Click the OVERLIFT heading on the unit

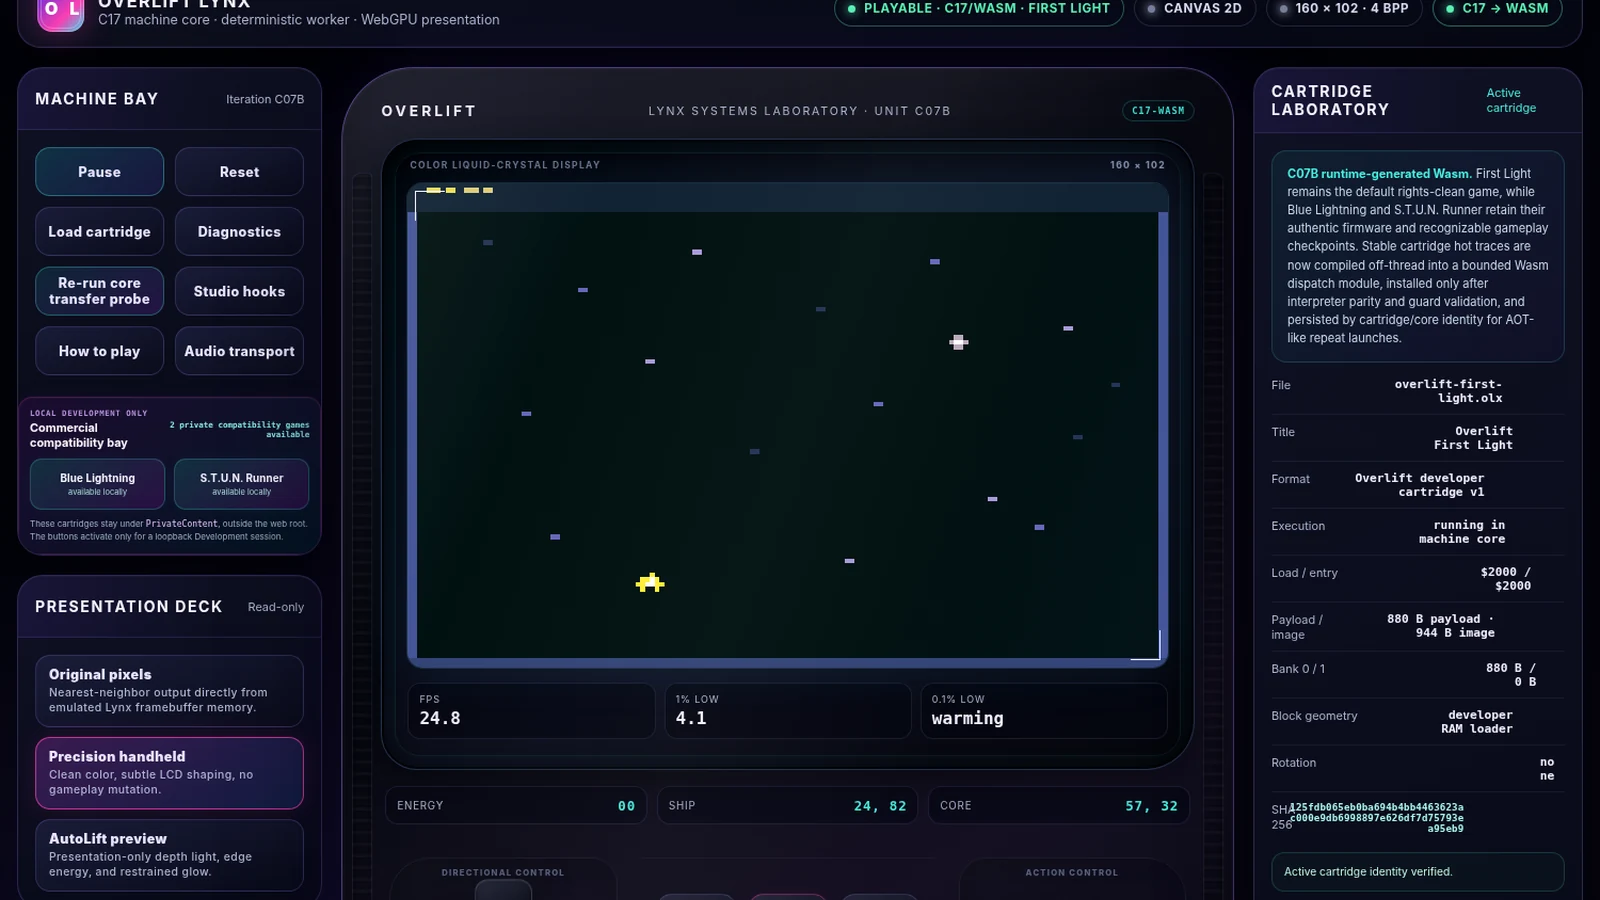[x=429, y=111]
